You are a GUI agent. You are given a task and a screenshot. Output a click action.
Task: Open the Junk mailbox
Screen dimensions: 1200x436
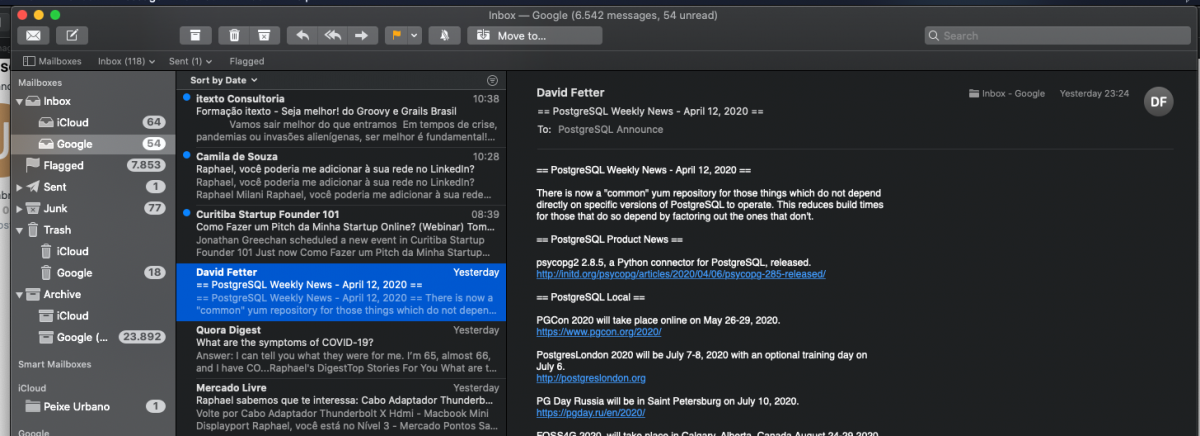pos(92,208)
